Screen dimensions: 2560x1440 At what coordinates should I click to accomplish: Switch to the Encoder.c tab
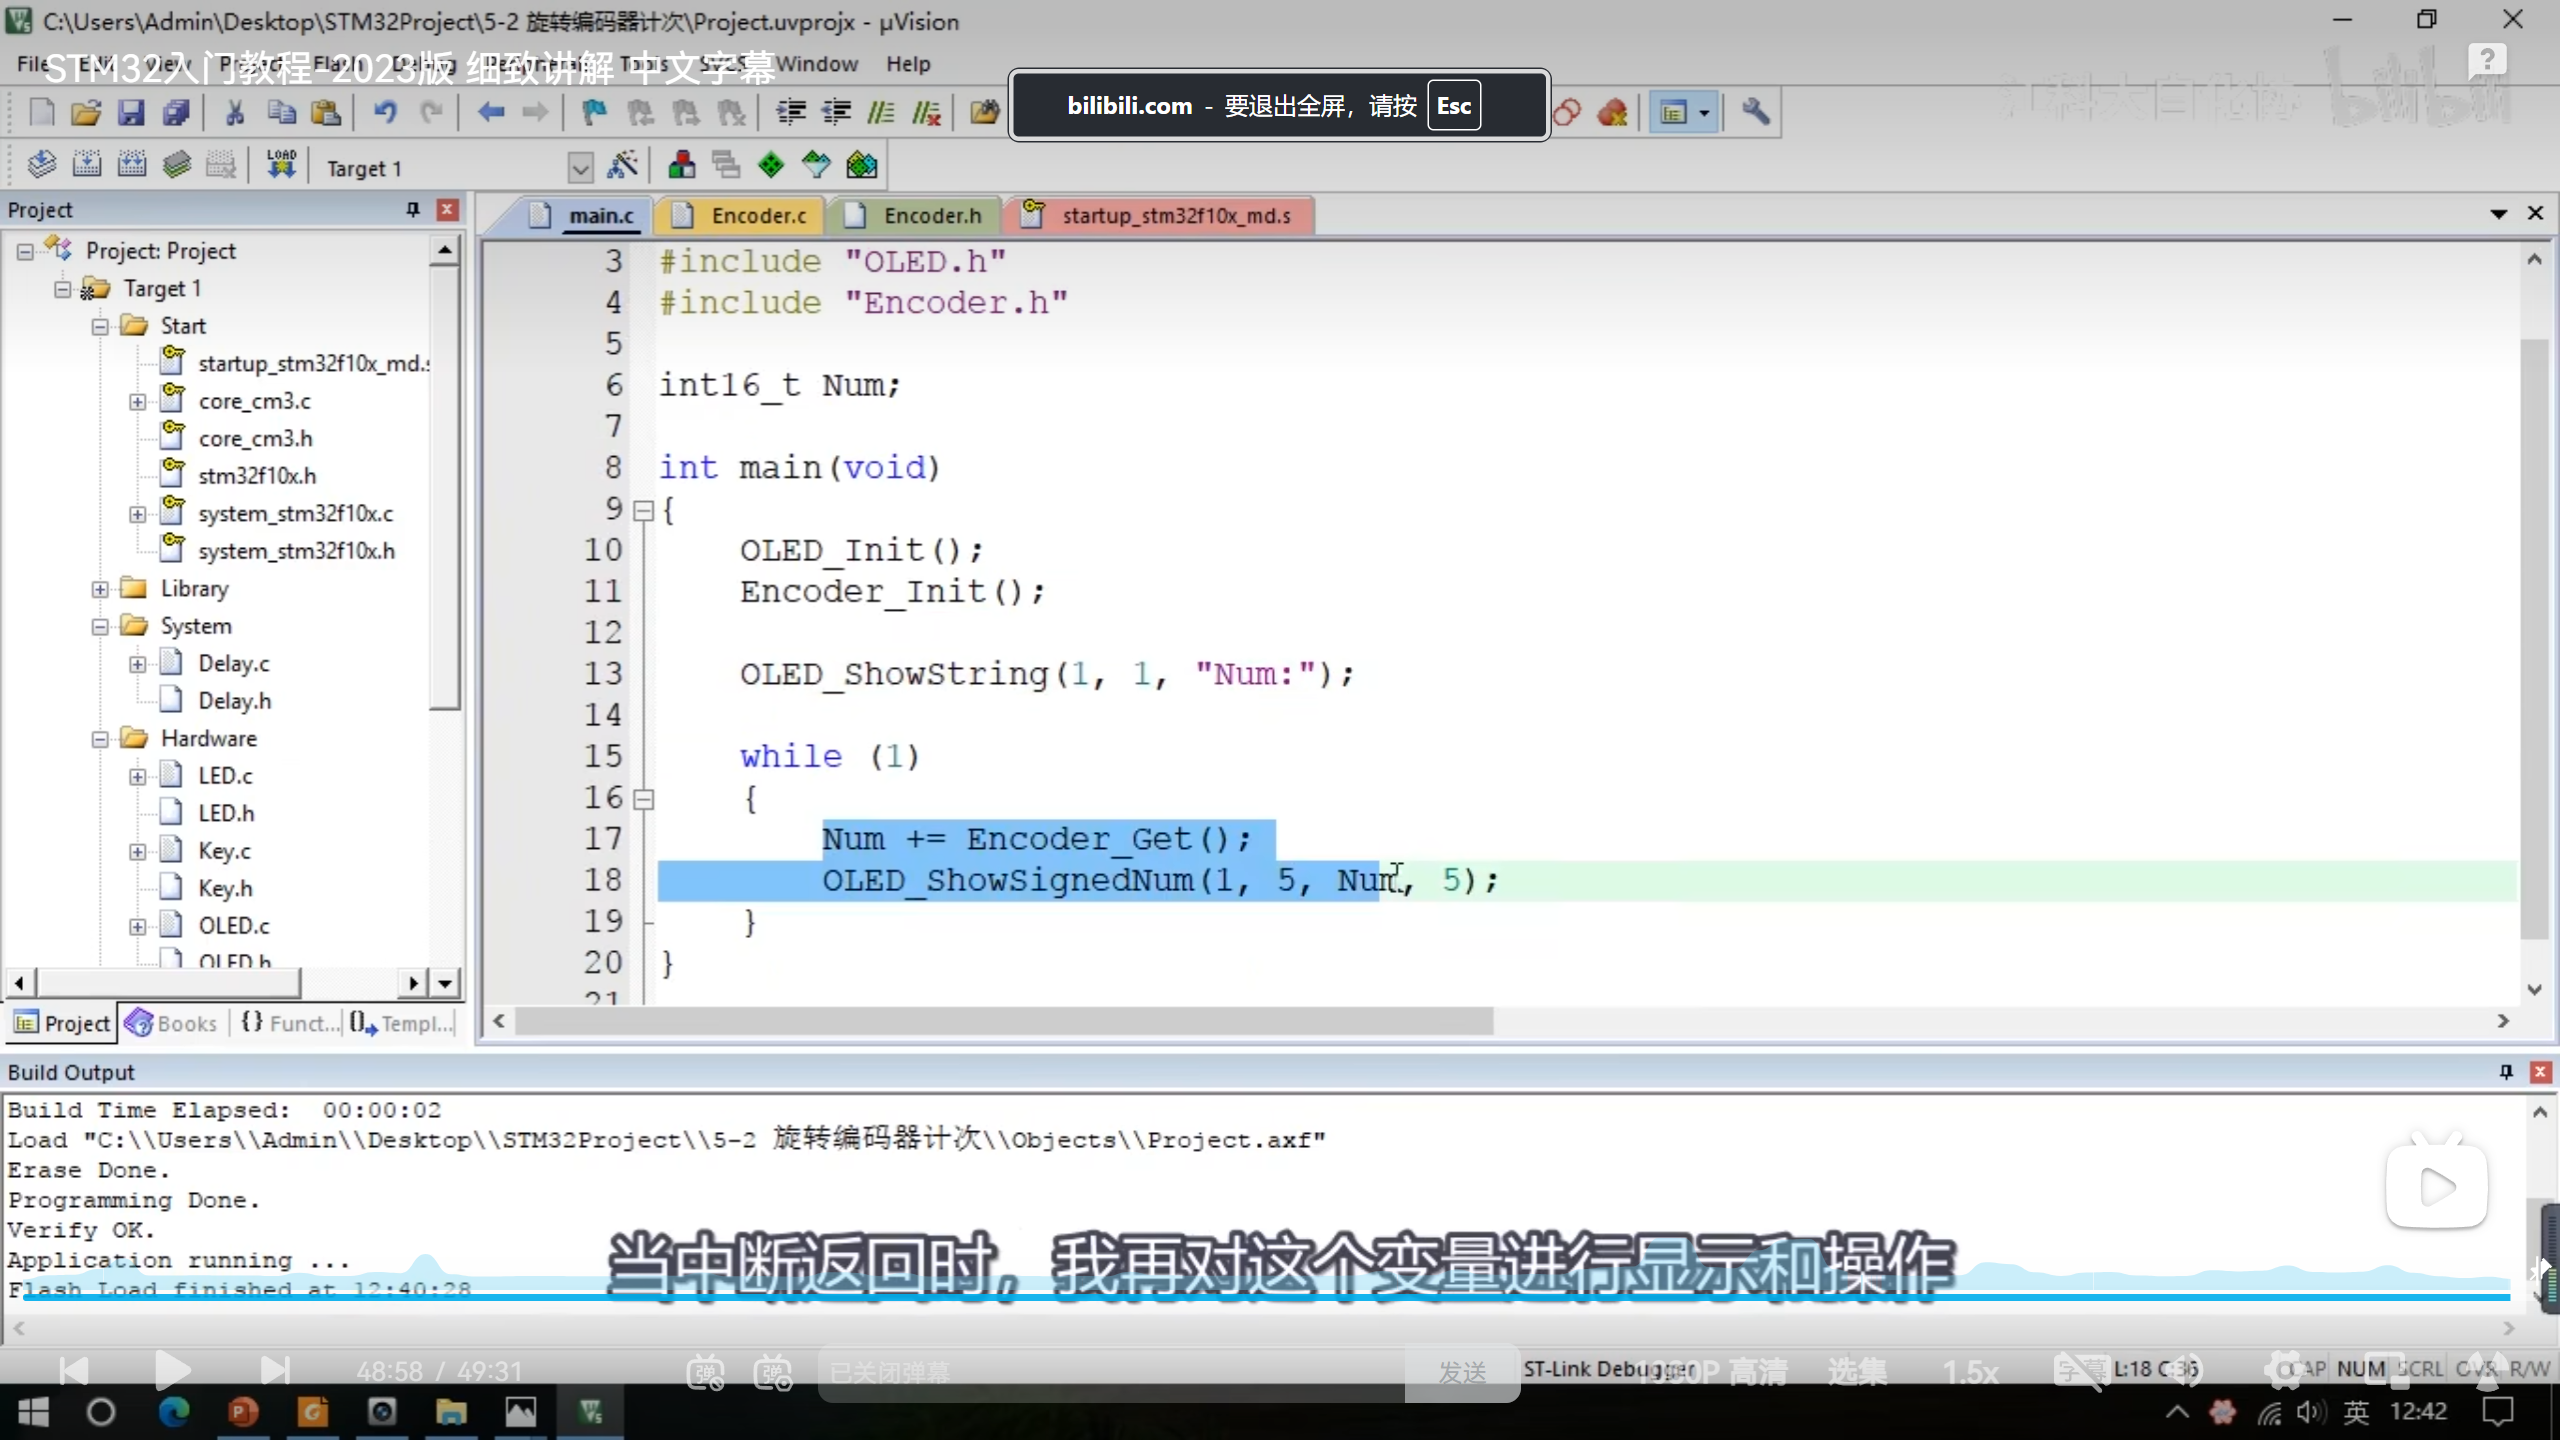pyautogui.click(x=757, y=216)
